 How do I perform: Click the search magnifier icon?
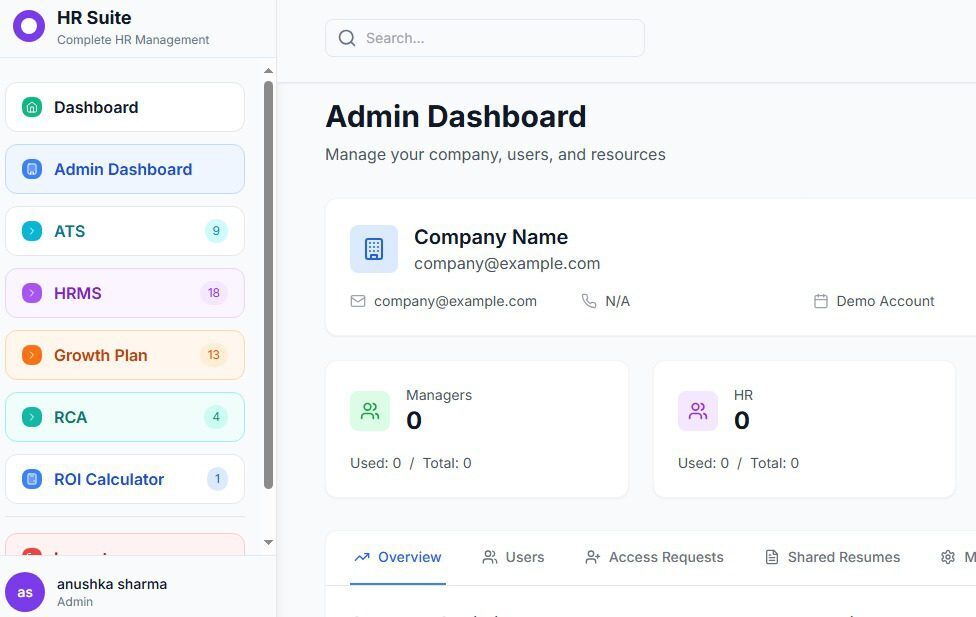(x=347, y=38)
